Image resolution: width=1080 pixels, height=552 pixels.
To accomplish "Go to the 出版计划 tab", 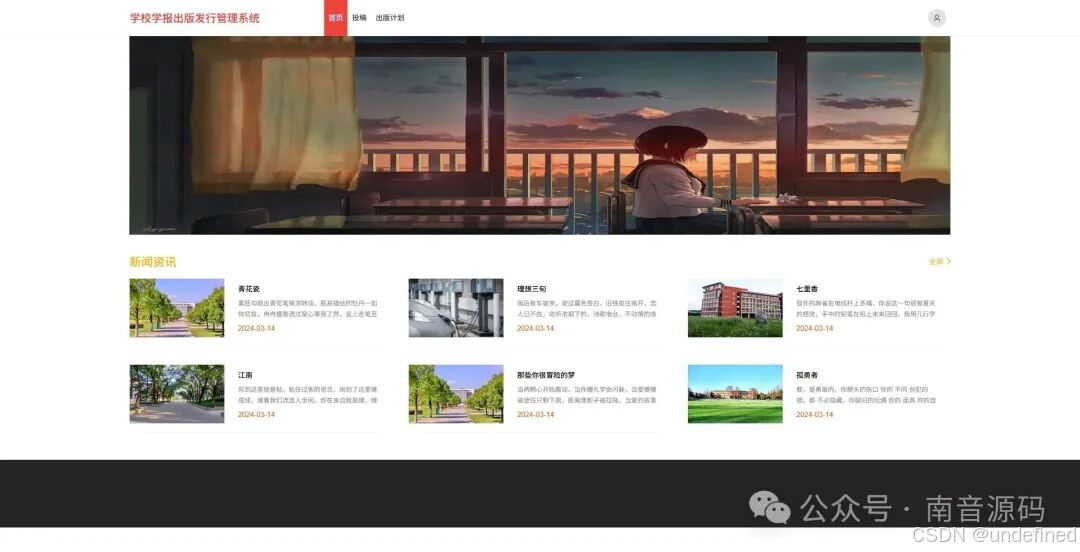I will click(x=390, y=18).
